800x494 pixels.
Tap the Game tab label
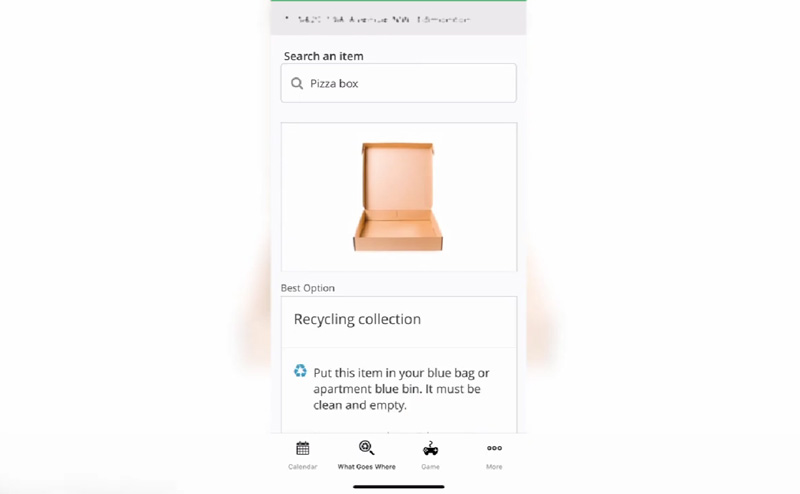click(430, 466)
